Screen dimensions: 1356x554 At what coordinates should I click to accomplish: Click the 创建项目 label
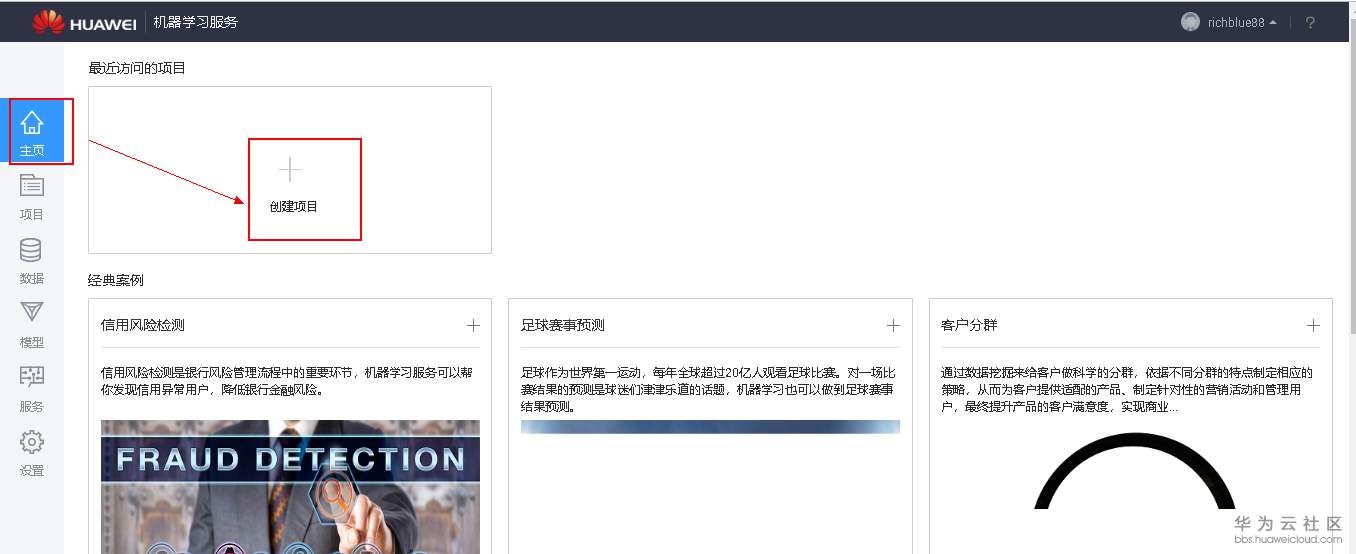click(294, 206)
